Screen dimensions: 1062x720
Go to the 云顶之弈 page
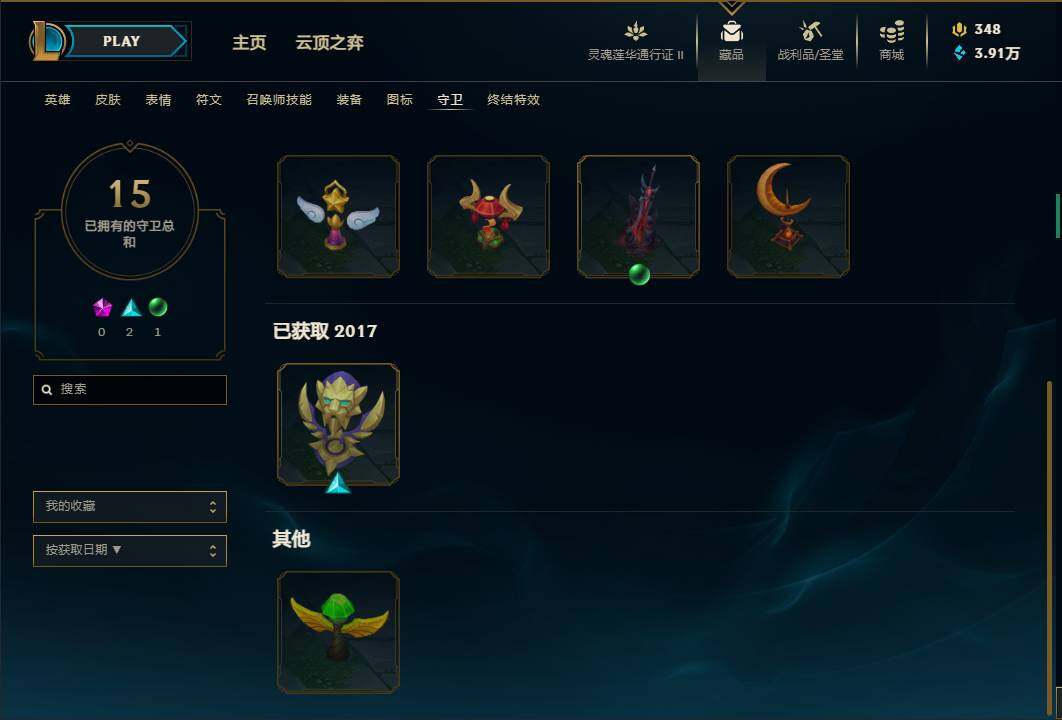(x=329, y=42)
